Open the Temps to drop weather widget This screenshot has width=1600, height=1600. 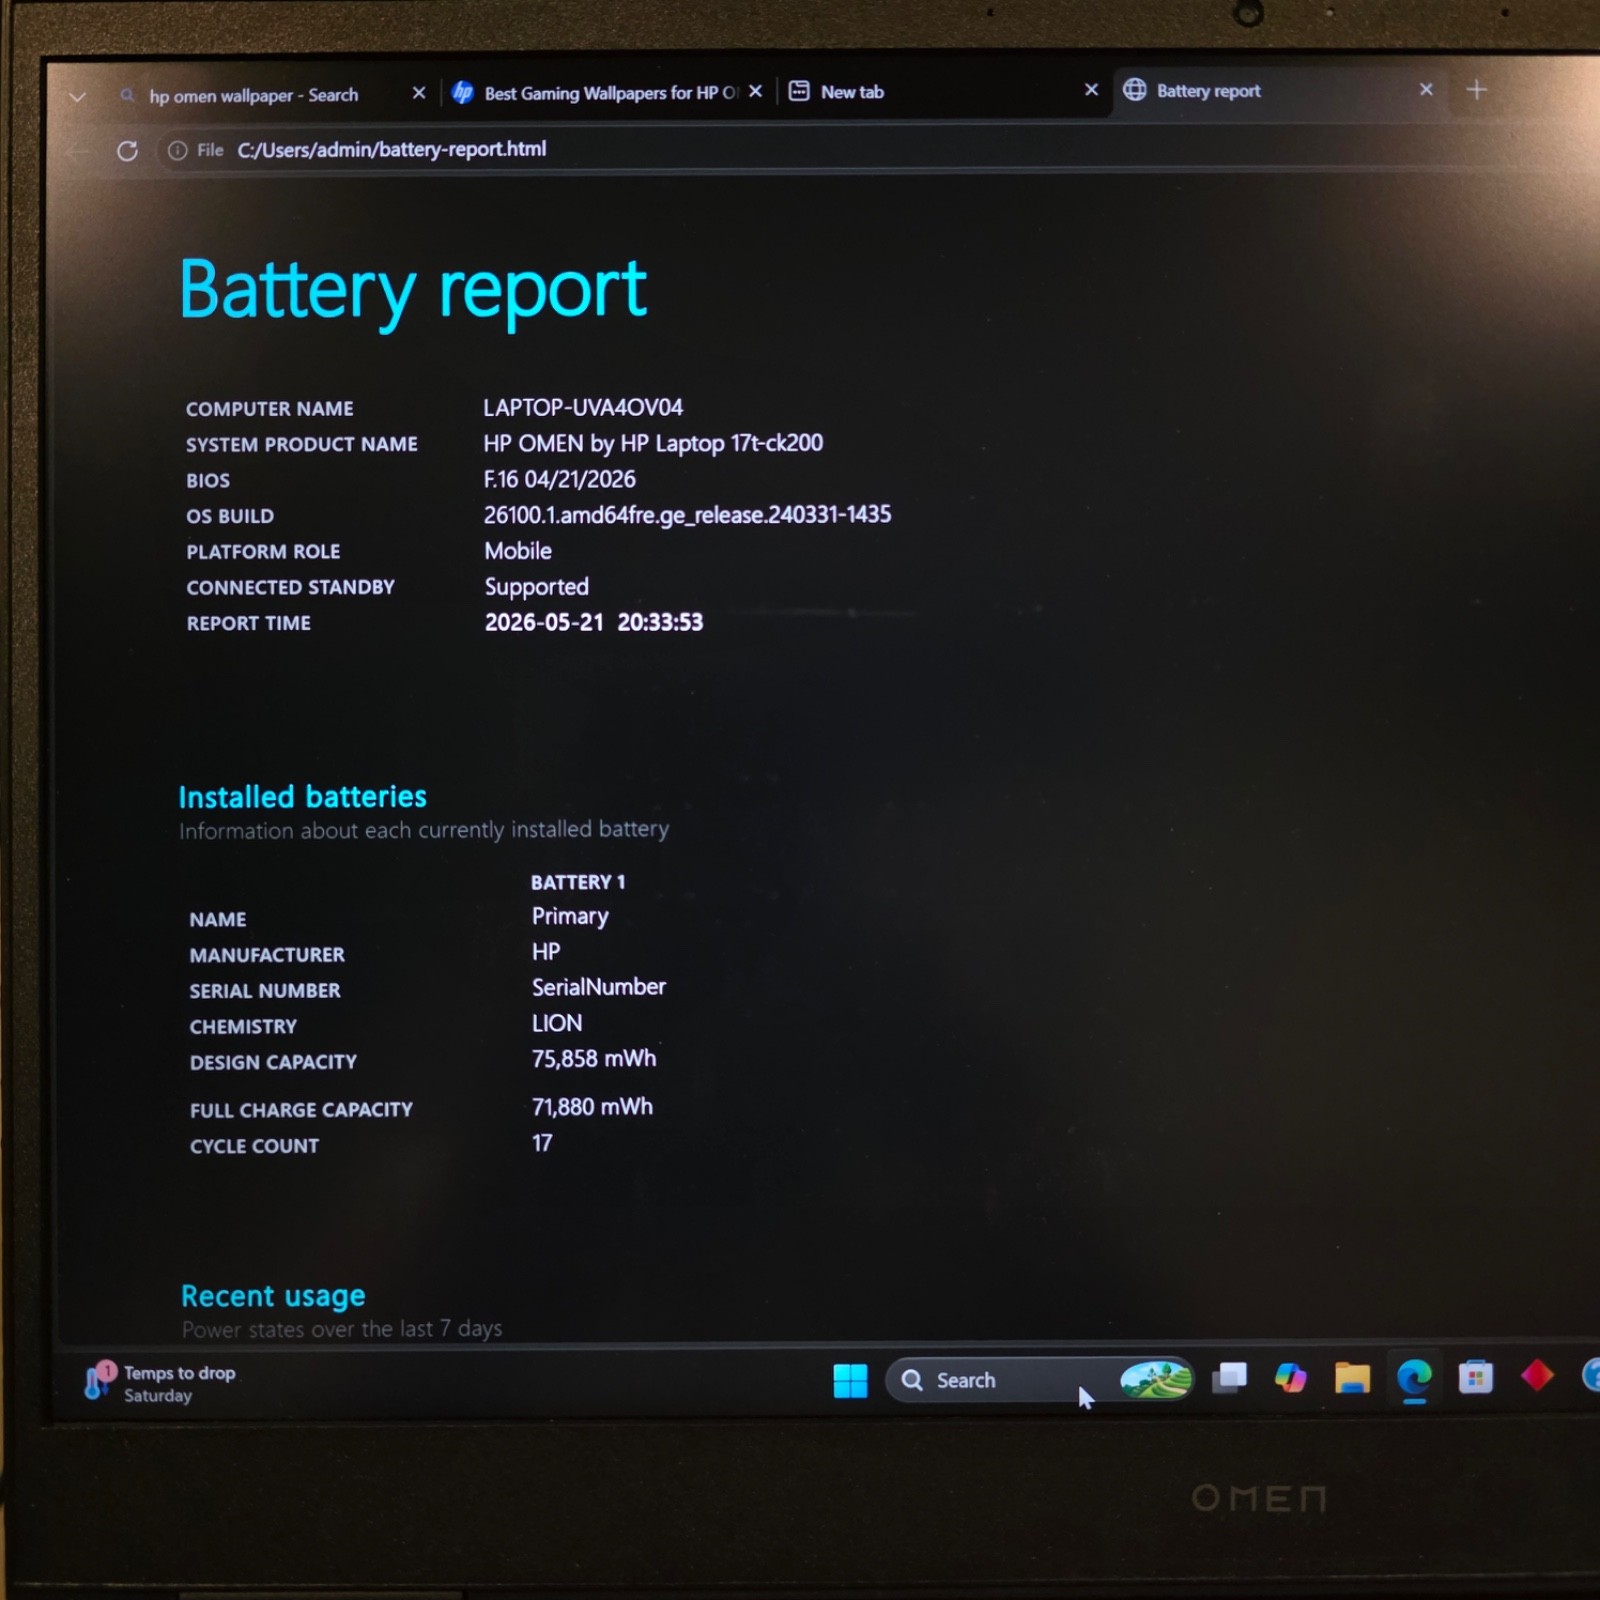pos(160,1383)
